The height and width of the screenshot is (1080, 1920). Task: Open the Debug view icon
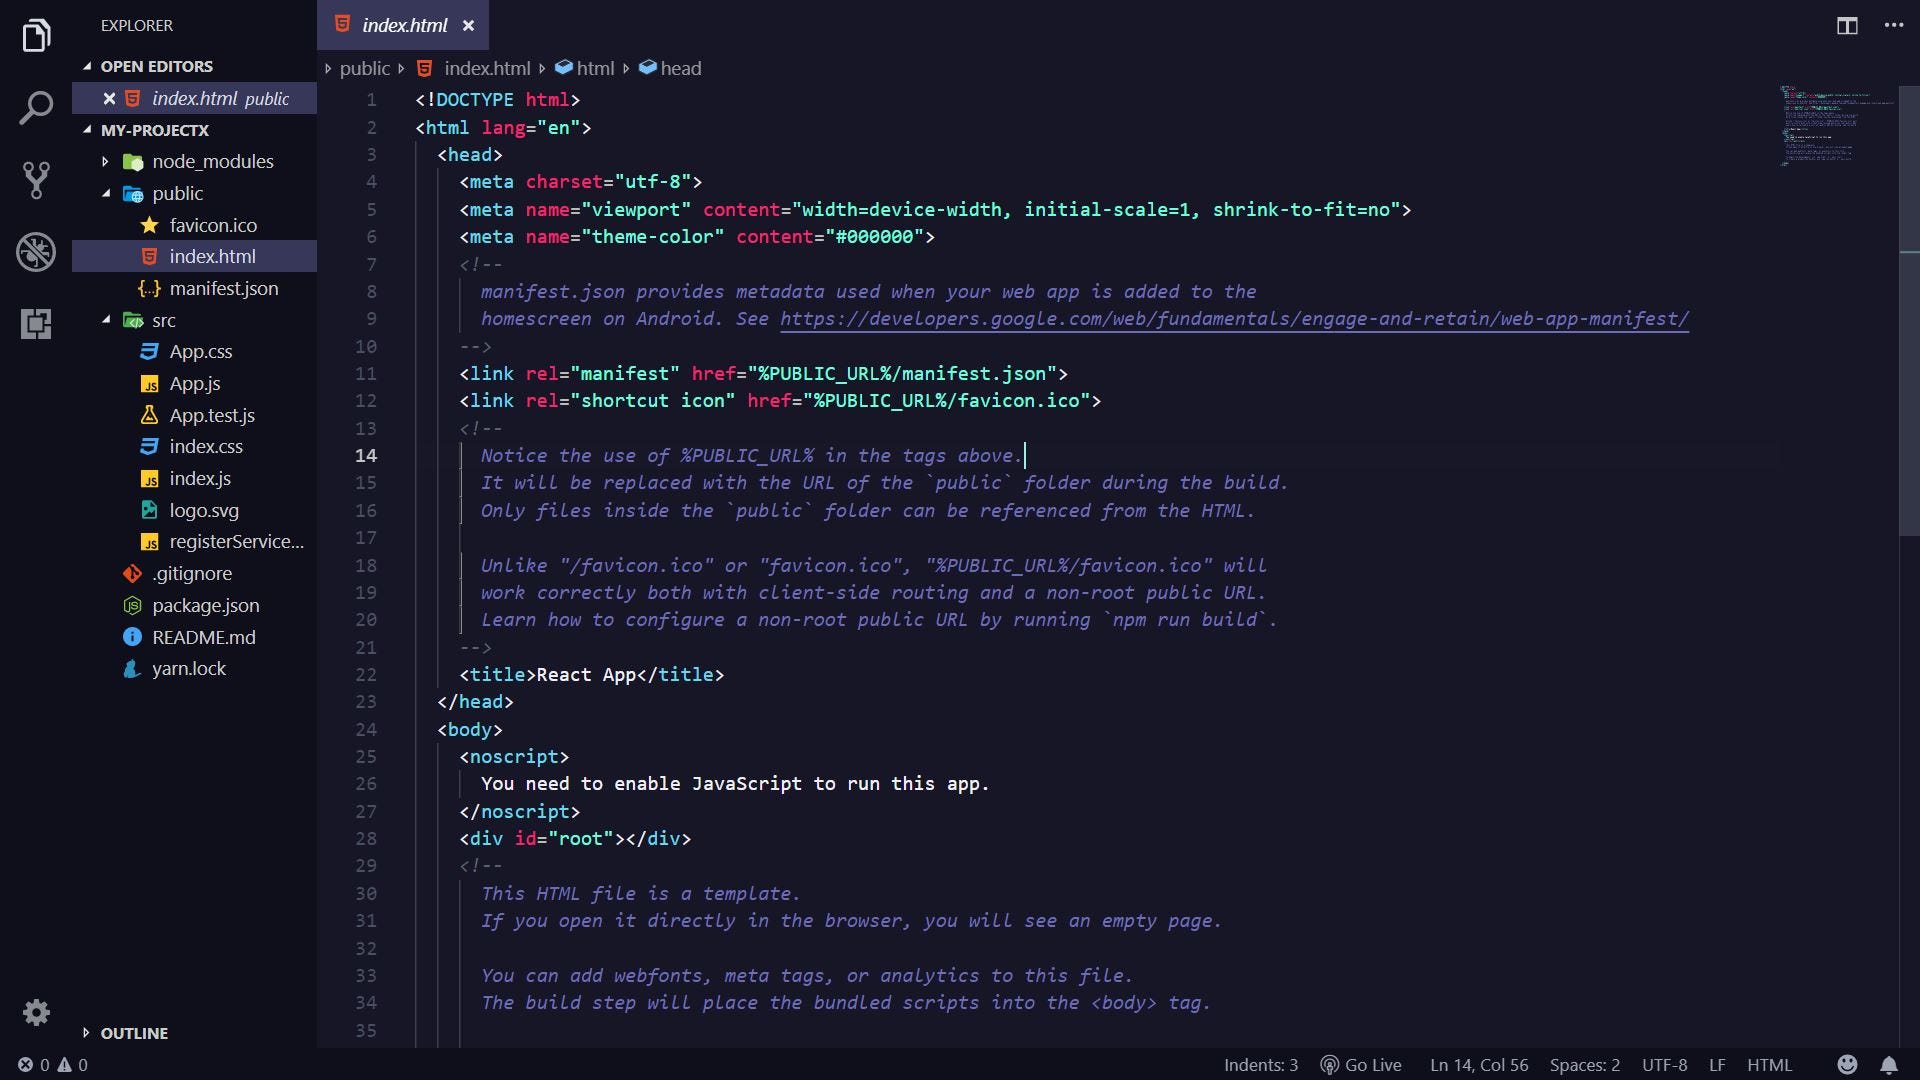pyautogui.click(x=36, y=252)
